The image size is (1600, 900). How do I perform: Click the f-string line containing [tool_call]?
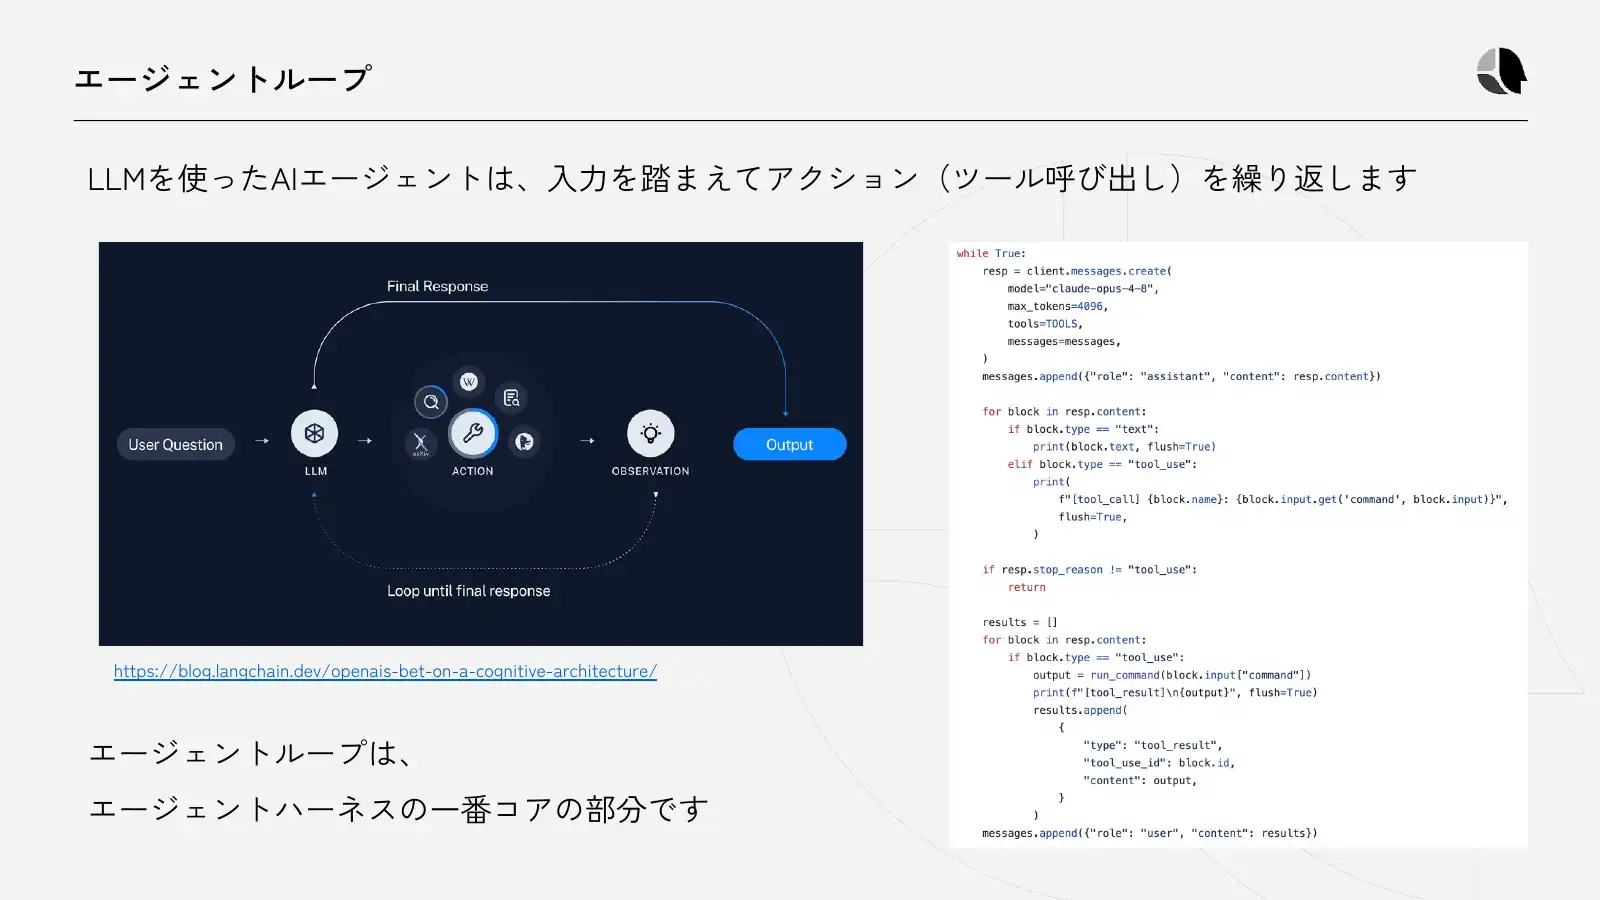1283,500
